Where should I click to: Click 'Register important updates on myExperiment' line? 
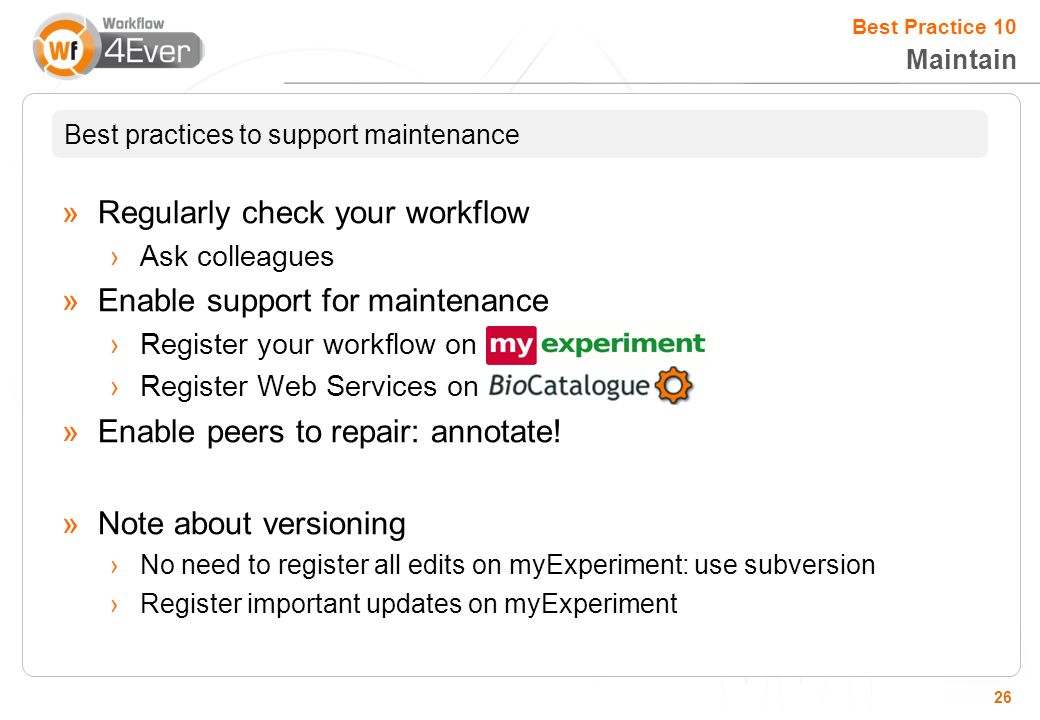[409, 604]
